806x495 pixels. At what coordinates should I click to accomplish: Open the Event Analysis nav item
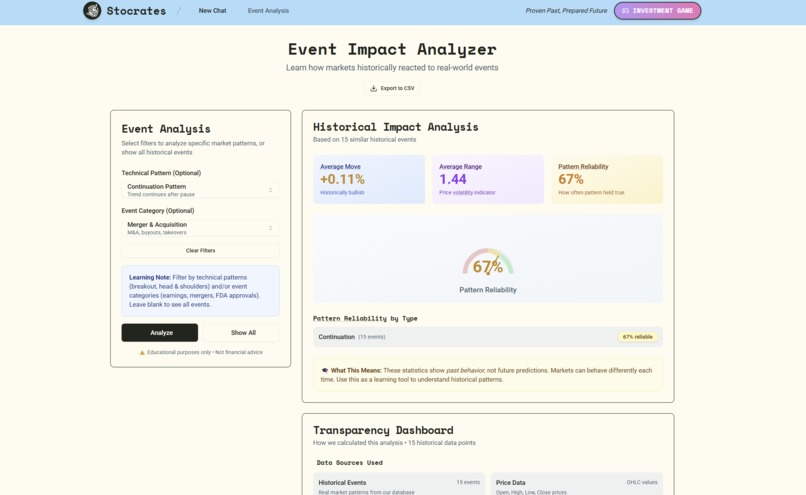[268, 10]
